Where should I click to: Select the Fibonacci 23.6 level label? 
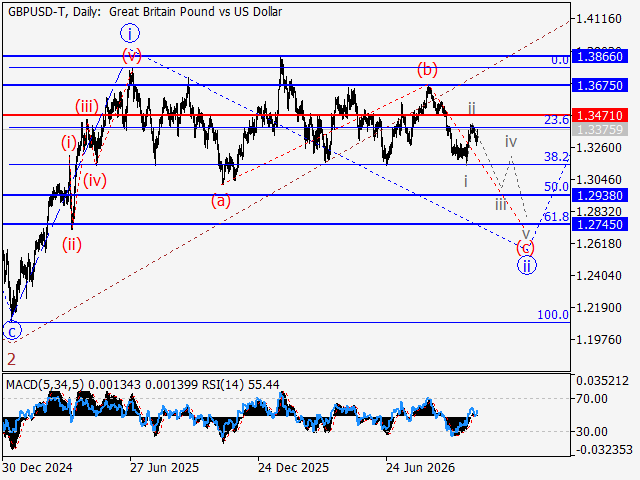556,120
